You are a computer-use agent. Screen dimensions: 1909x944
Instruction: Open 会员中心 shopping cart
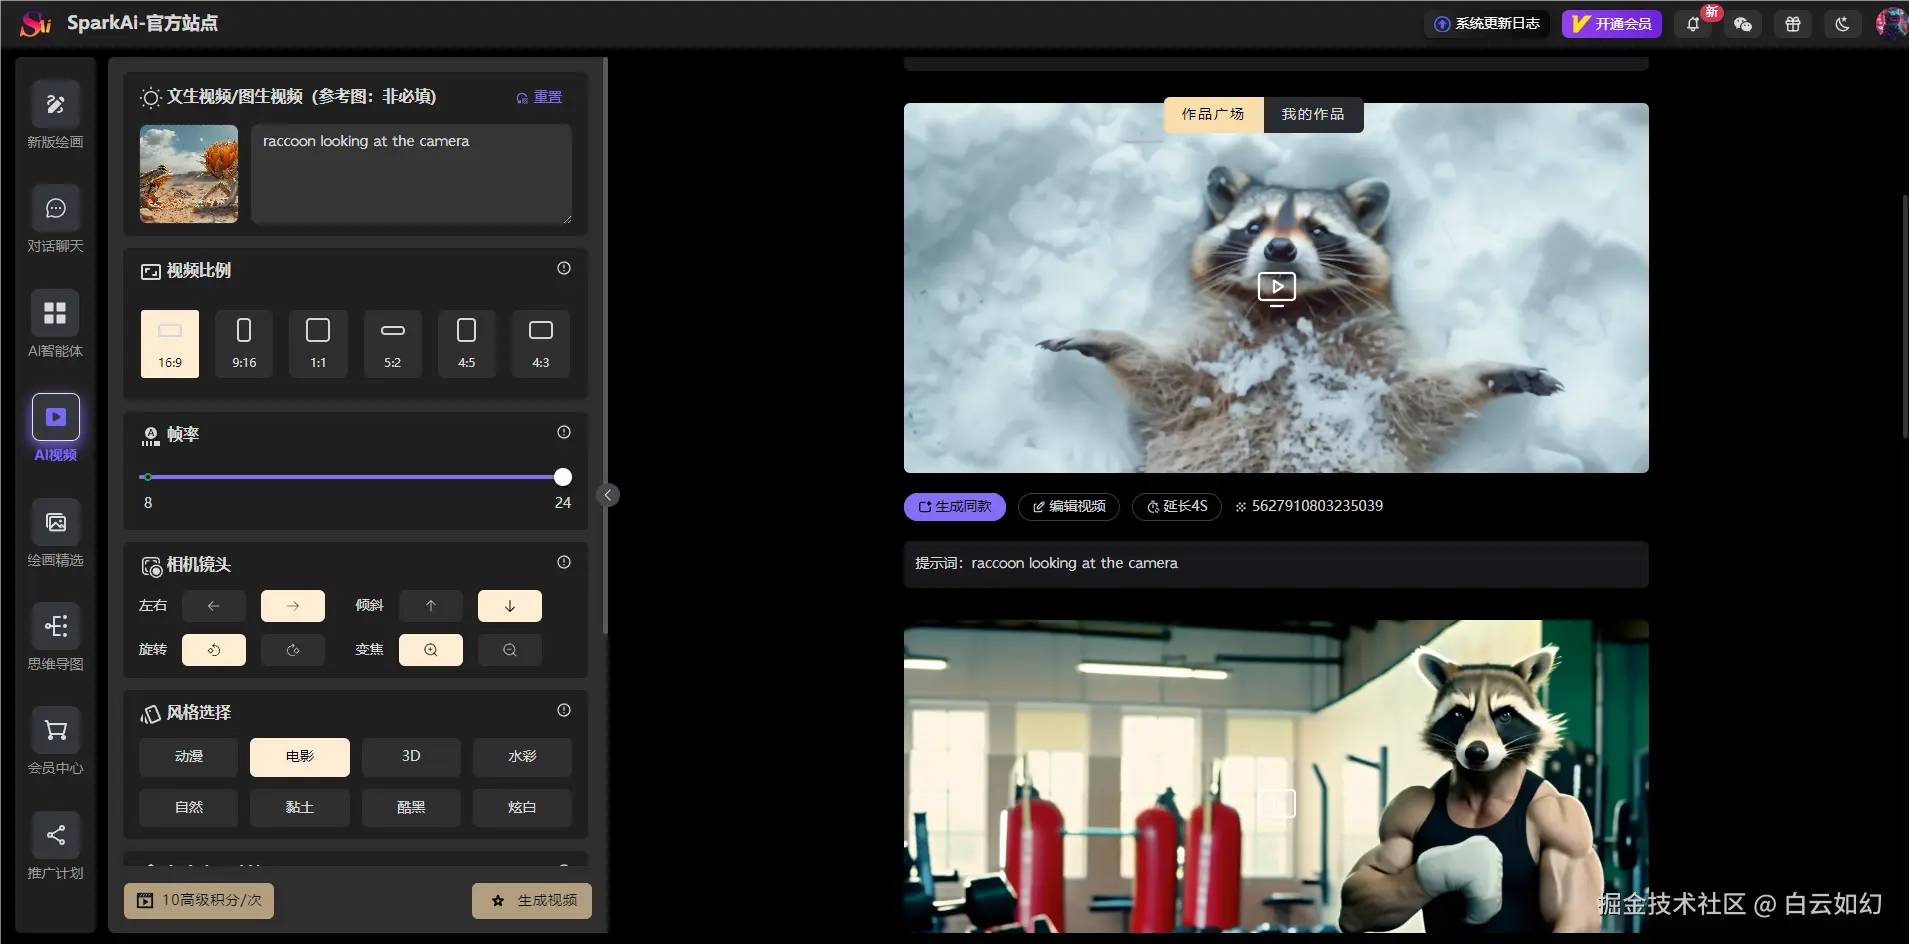tap(55, 741)
